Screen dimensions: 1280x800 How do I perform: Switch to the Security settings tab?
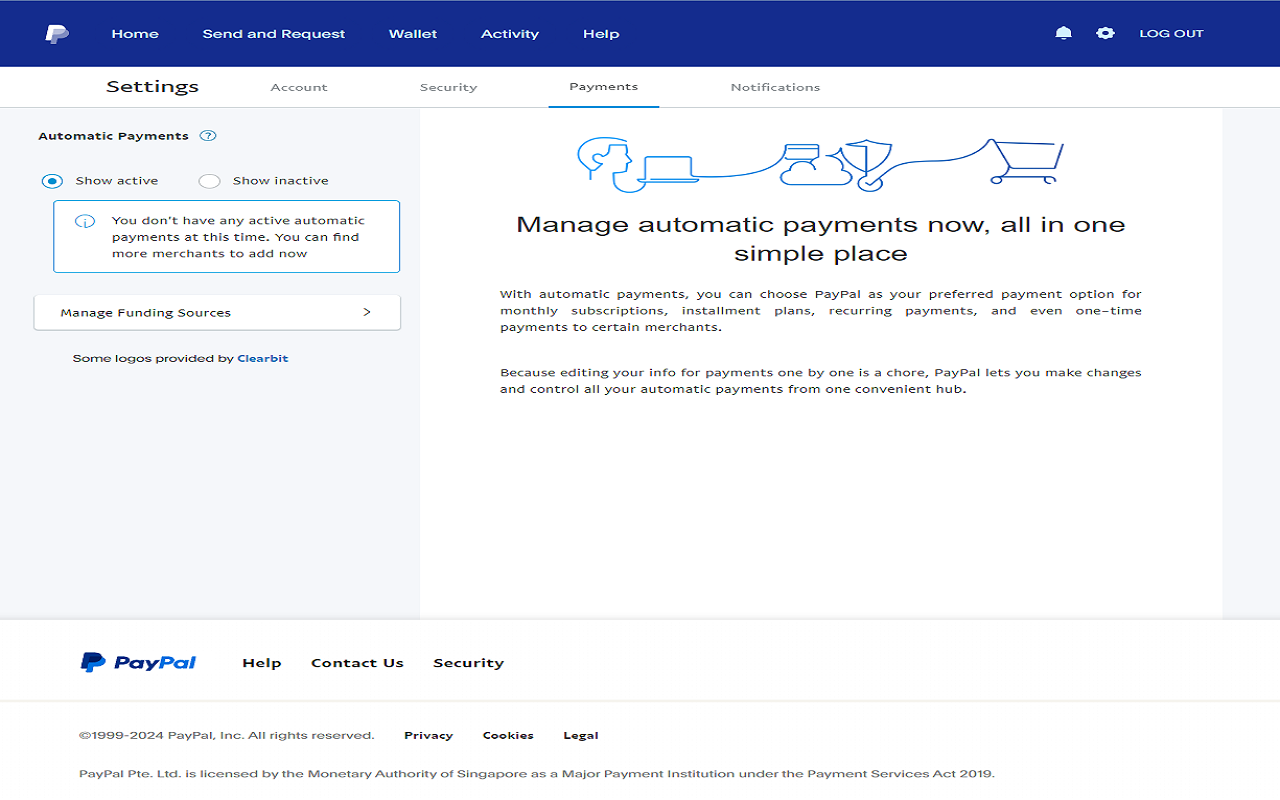click(448, 87)
